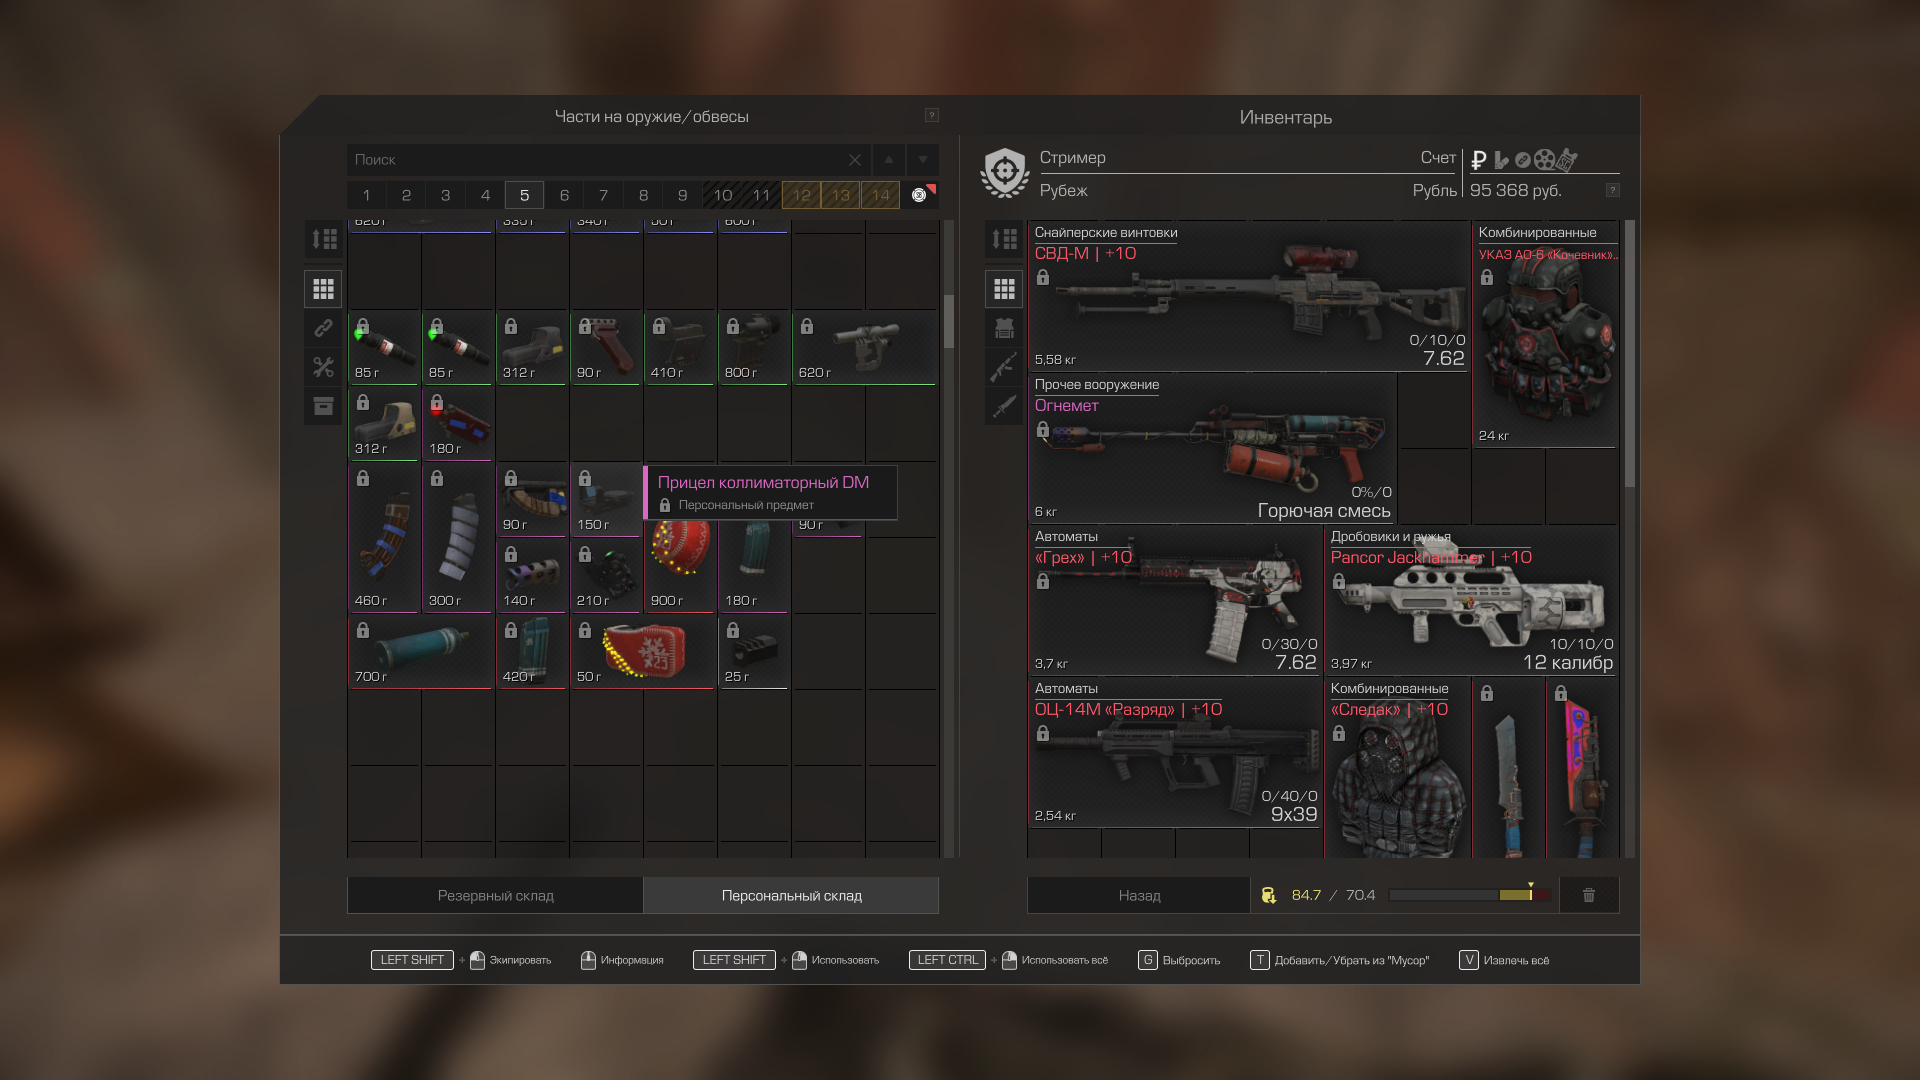This screenshot has width=1920, height=1080.
Task: Click the down arrow next to search field
Action: (922, 160)
